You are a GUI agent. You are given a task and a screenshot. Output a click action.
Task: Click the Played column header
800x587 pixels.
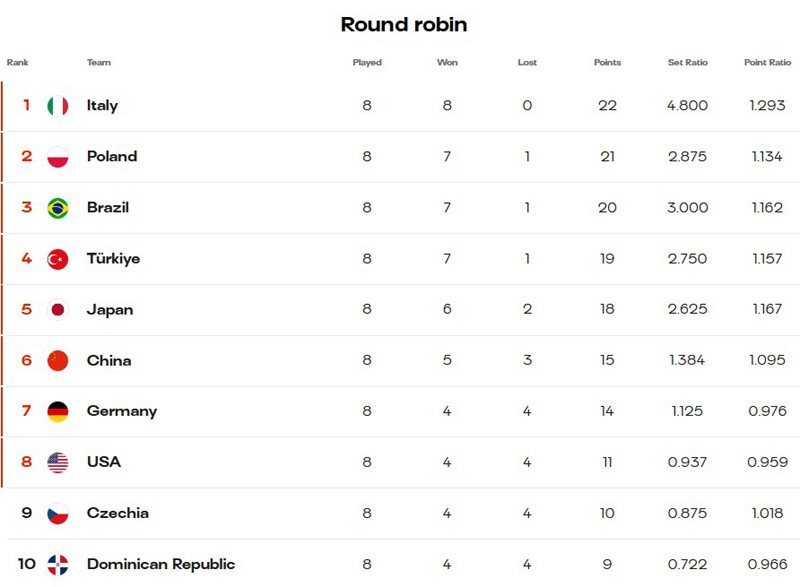[x=367, y=62]
